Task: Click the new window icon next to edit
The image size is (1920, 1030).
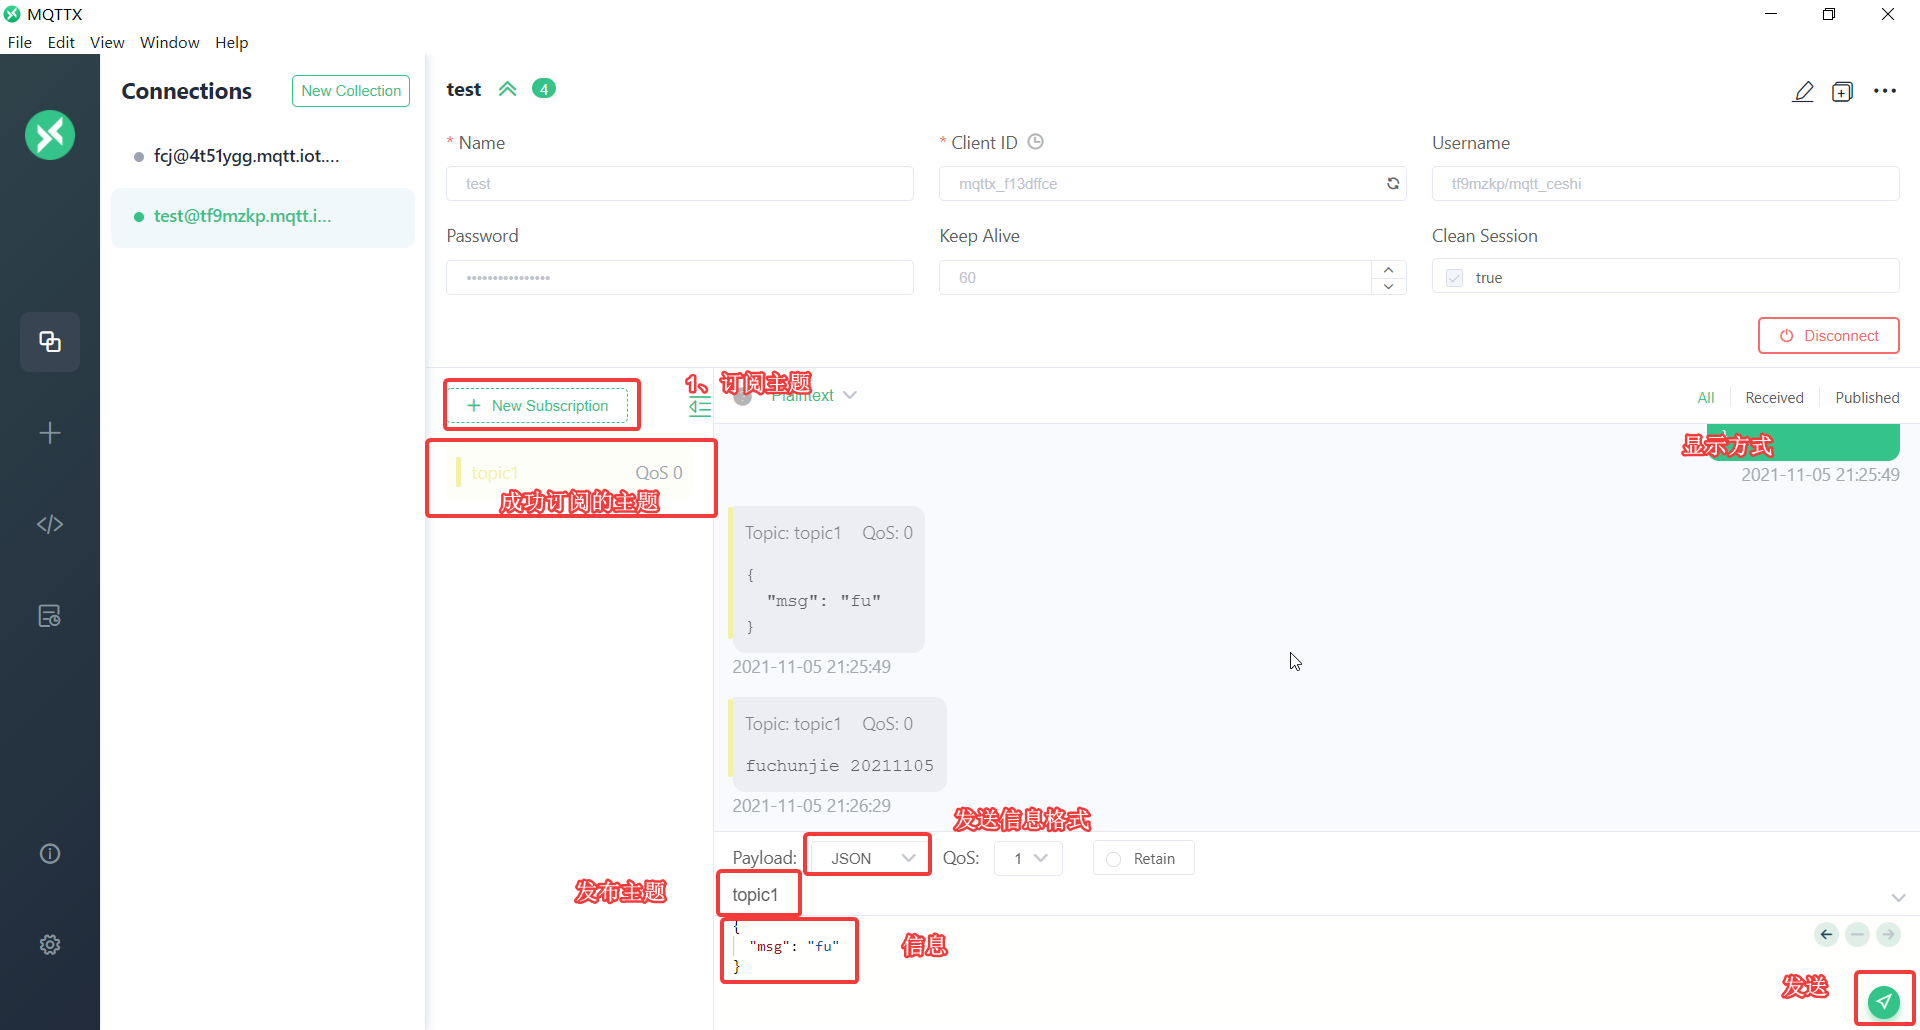Action: click(1842, 92)
